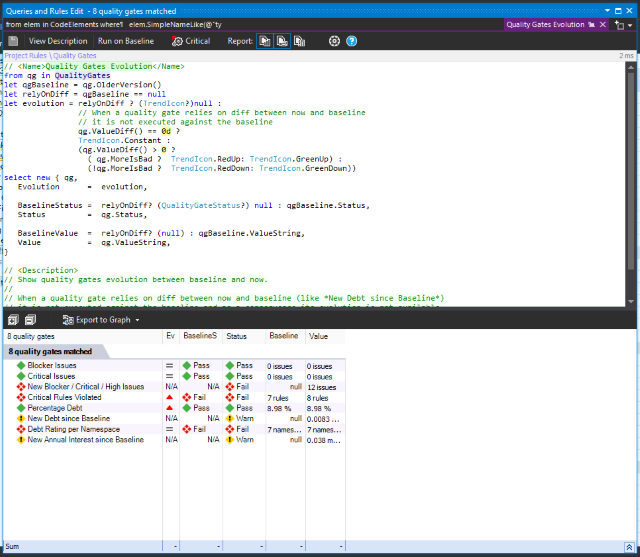Viewport: 640px width, 557px height.
Task: Open window position dropdown arrow in title bar
Action: 607,11
